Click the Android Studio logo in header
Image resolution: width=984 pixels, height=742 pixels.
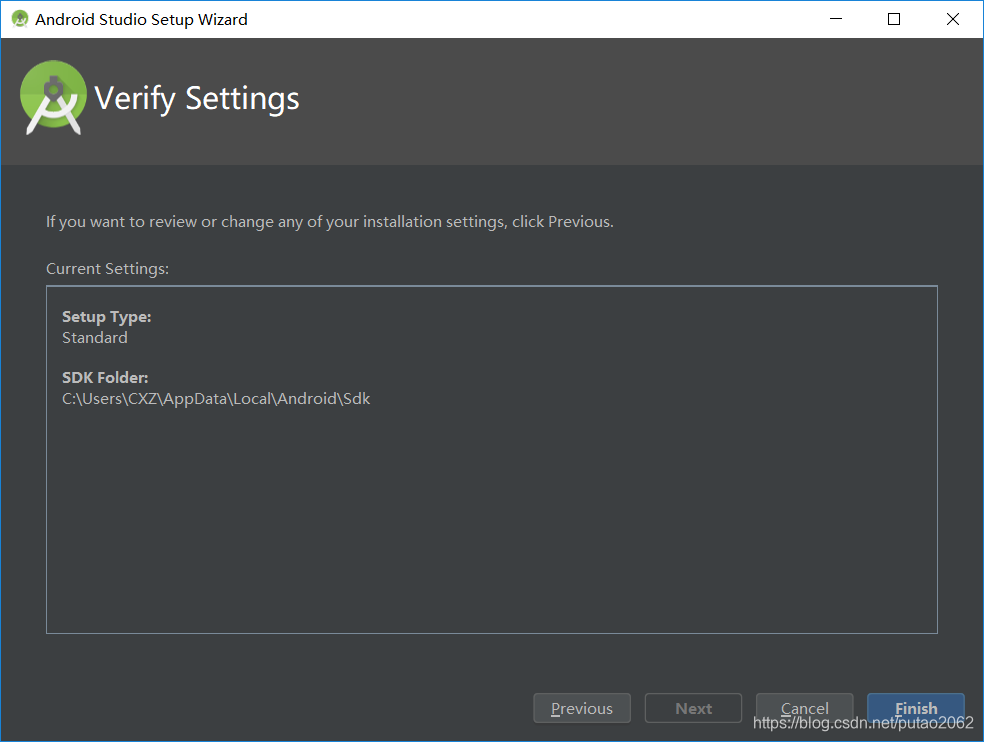tap(53, 97)
